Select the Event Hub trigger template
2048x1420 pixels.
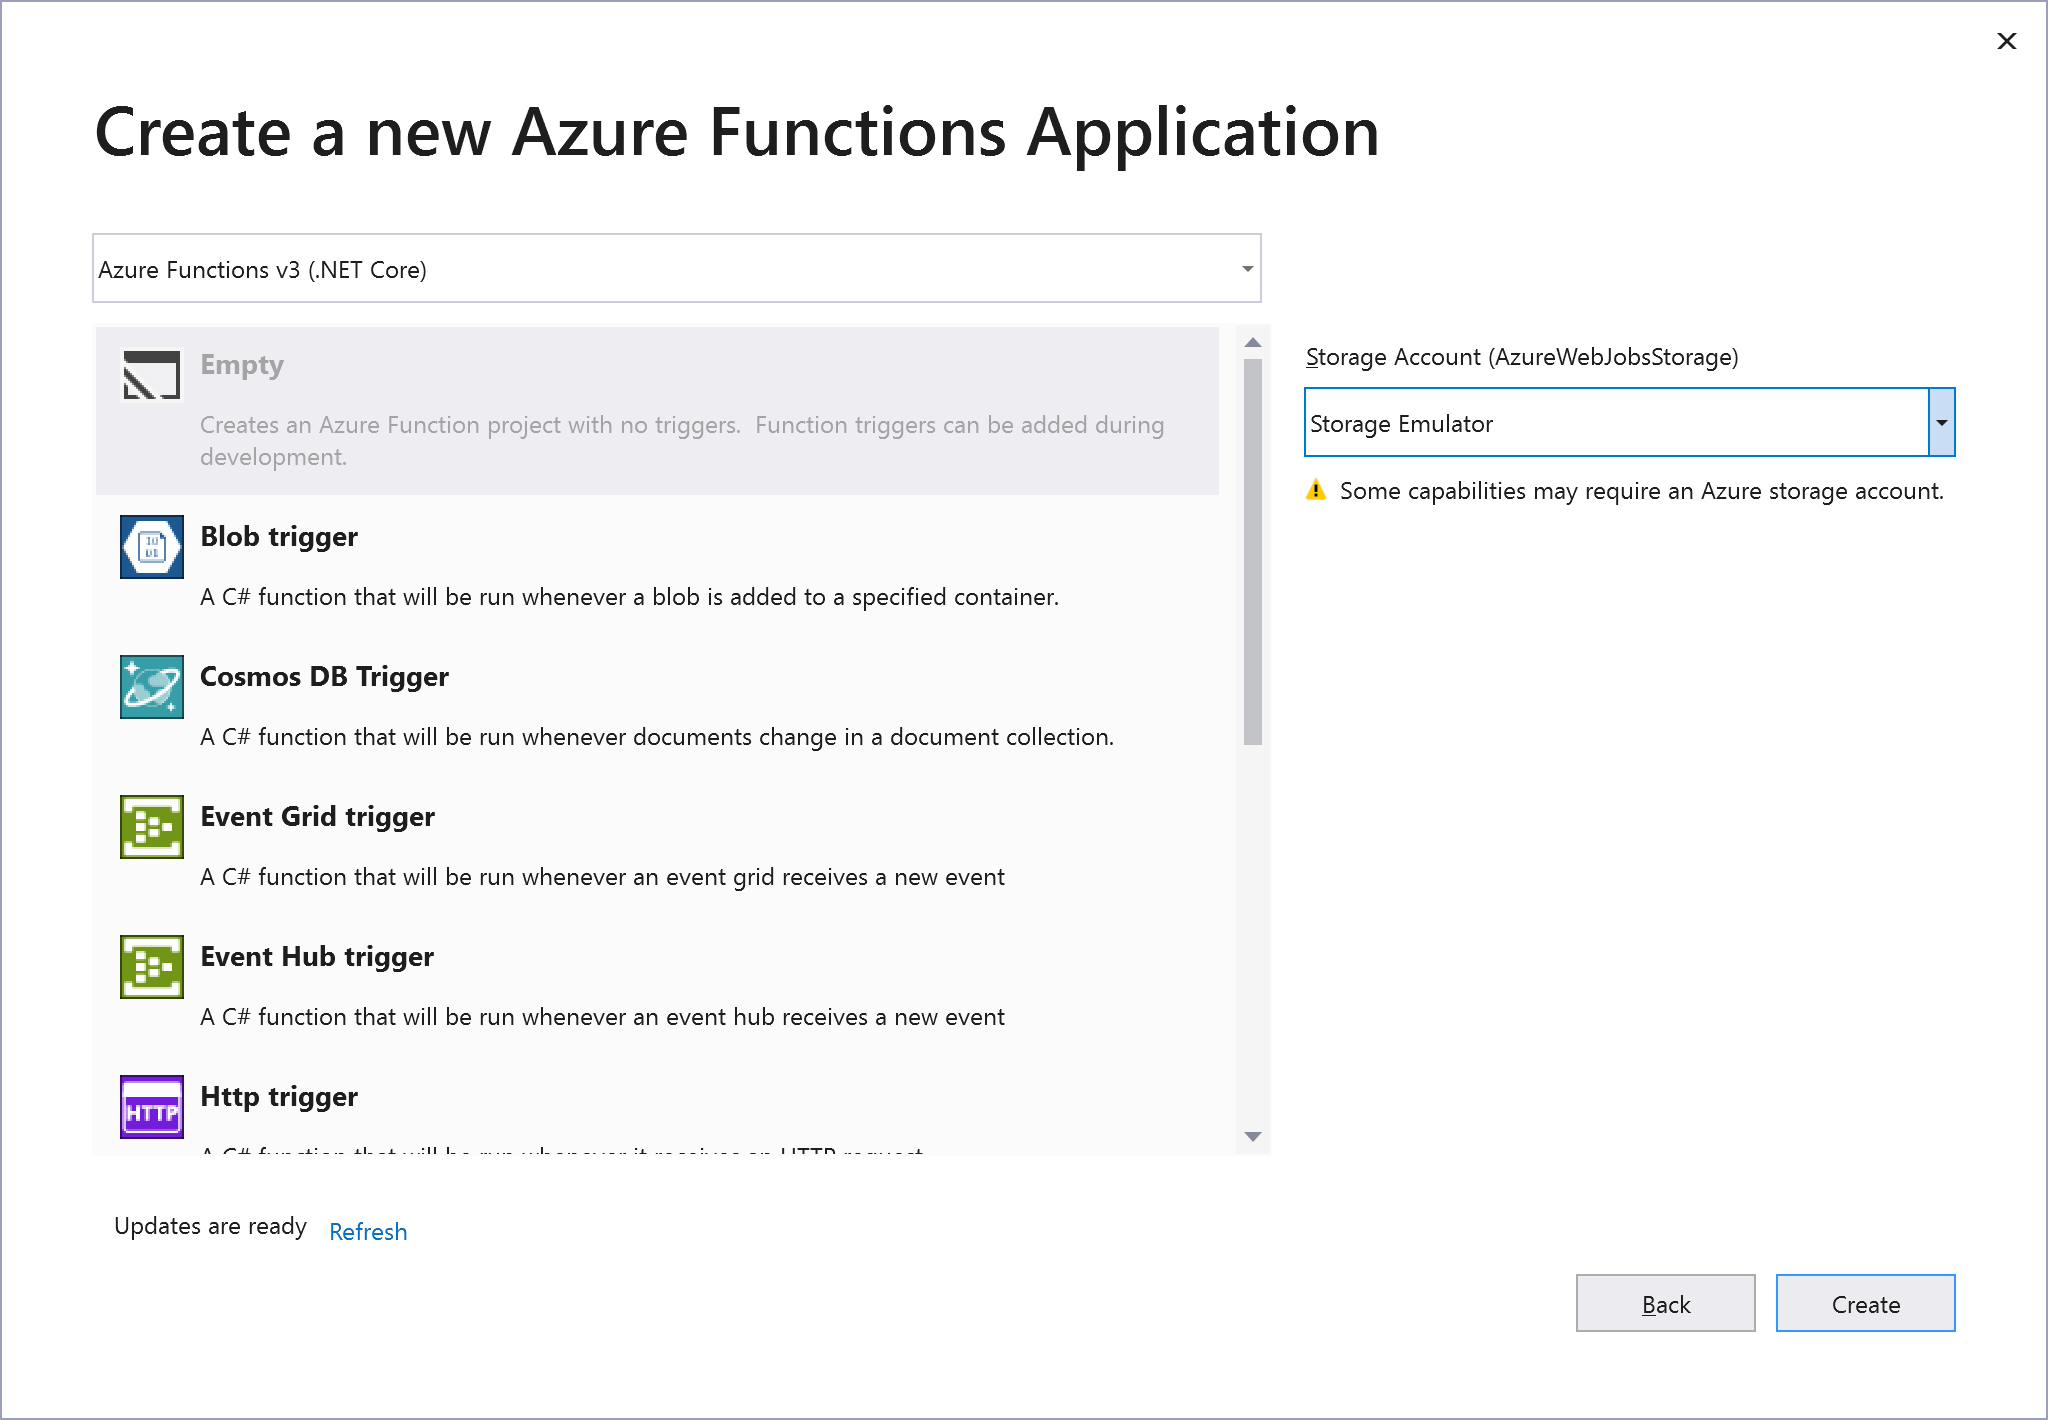[600, 985]
